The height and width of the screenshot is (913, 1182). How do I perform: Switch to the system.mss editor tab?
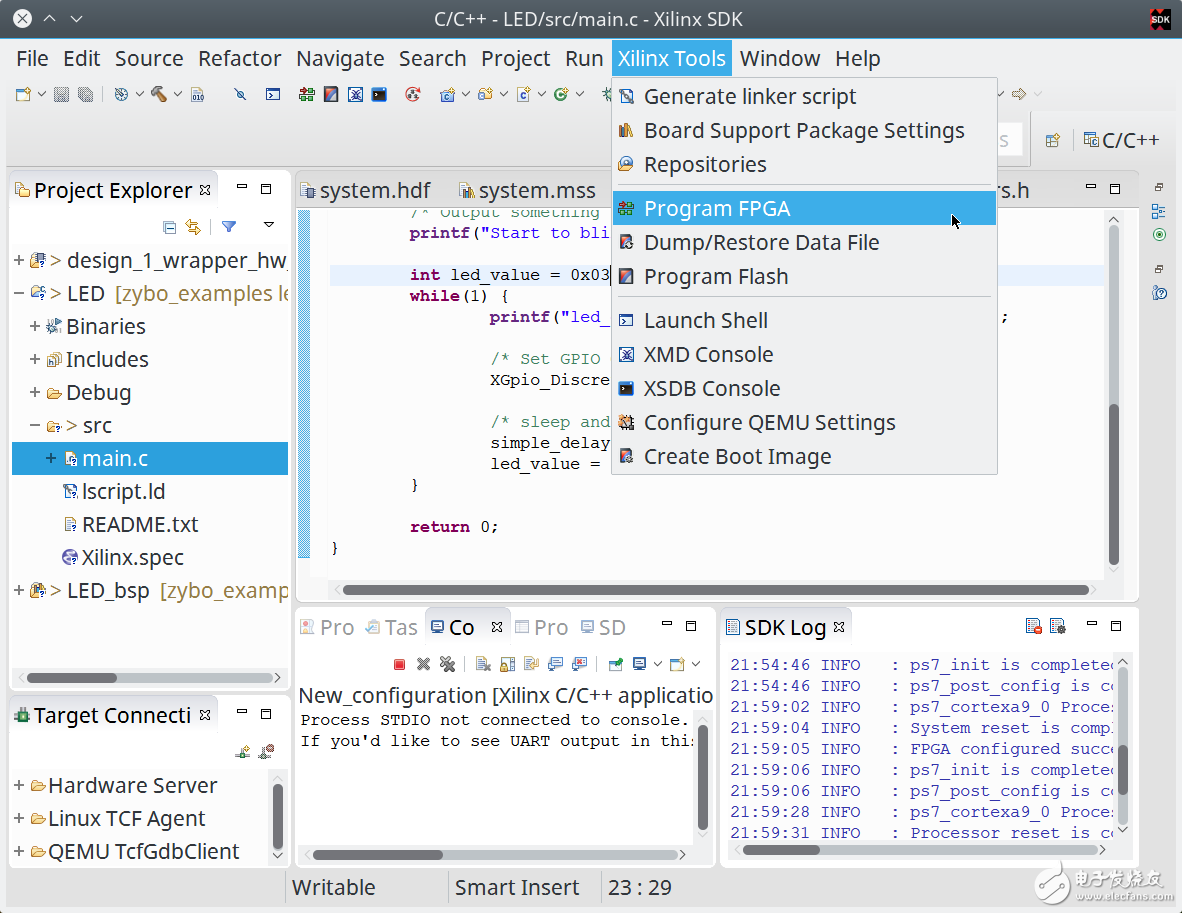tap(526, 190)
